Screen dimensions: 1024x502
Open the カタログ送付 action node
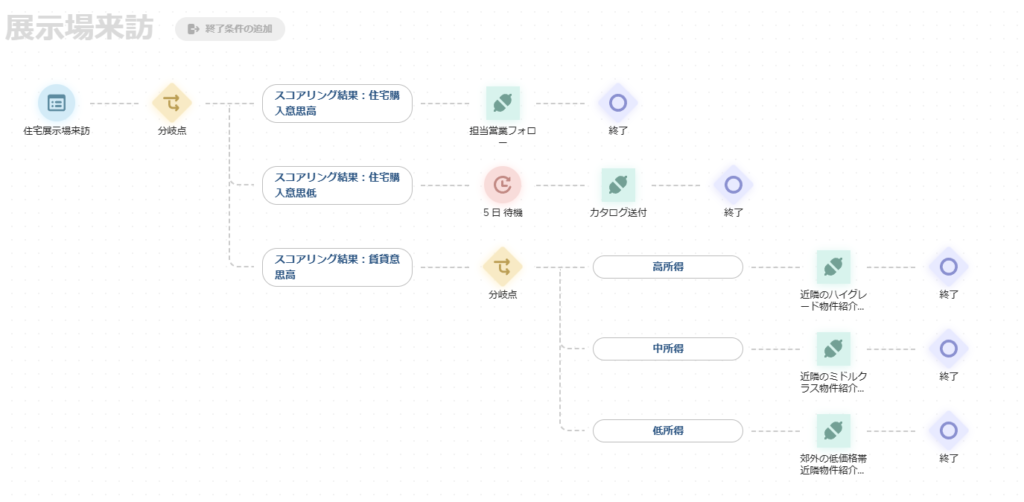click(x=618, y=185)
